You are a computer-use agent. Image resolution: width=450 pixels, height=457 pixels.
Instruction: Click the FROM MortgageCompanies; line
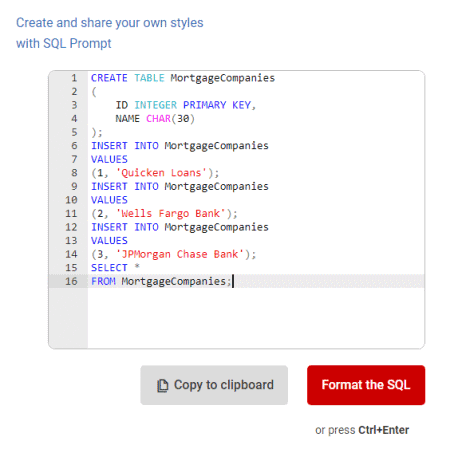coord(161,281)
